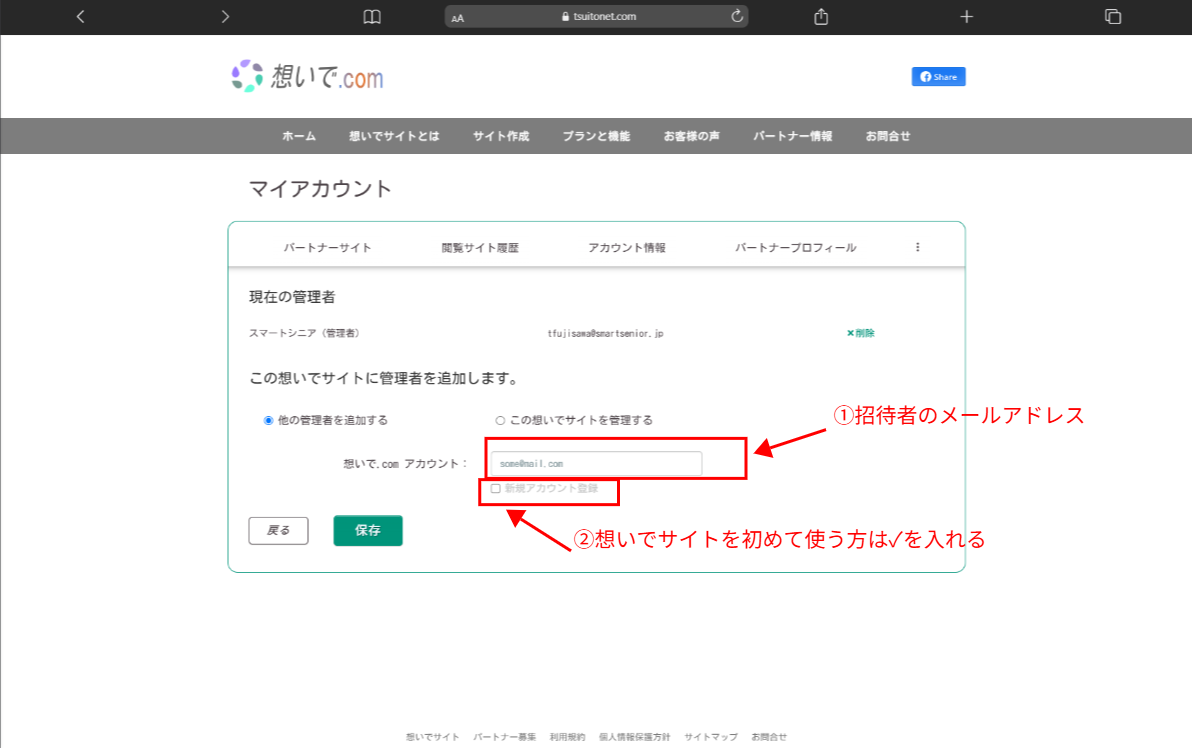Click the 想いで.com logo
Image resolution: width=1192 pixels, height=748 pixels.
click(307, 77)
